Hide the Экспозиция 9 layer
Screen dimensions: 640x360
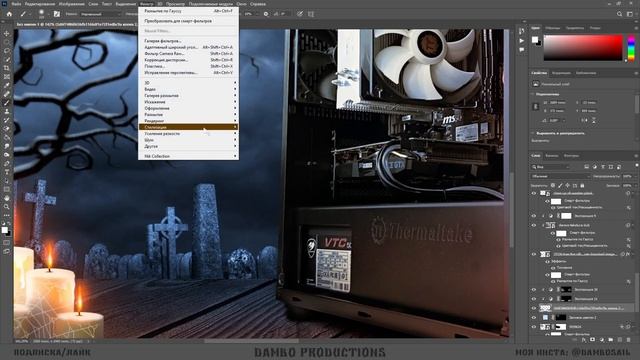pyautogui.click(x=533, y=216)
